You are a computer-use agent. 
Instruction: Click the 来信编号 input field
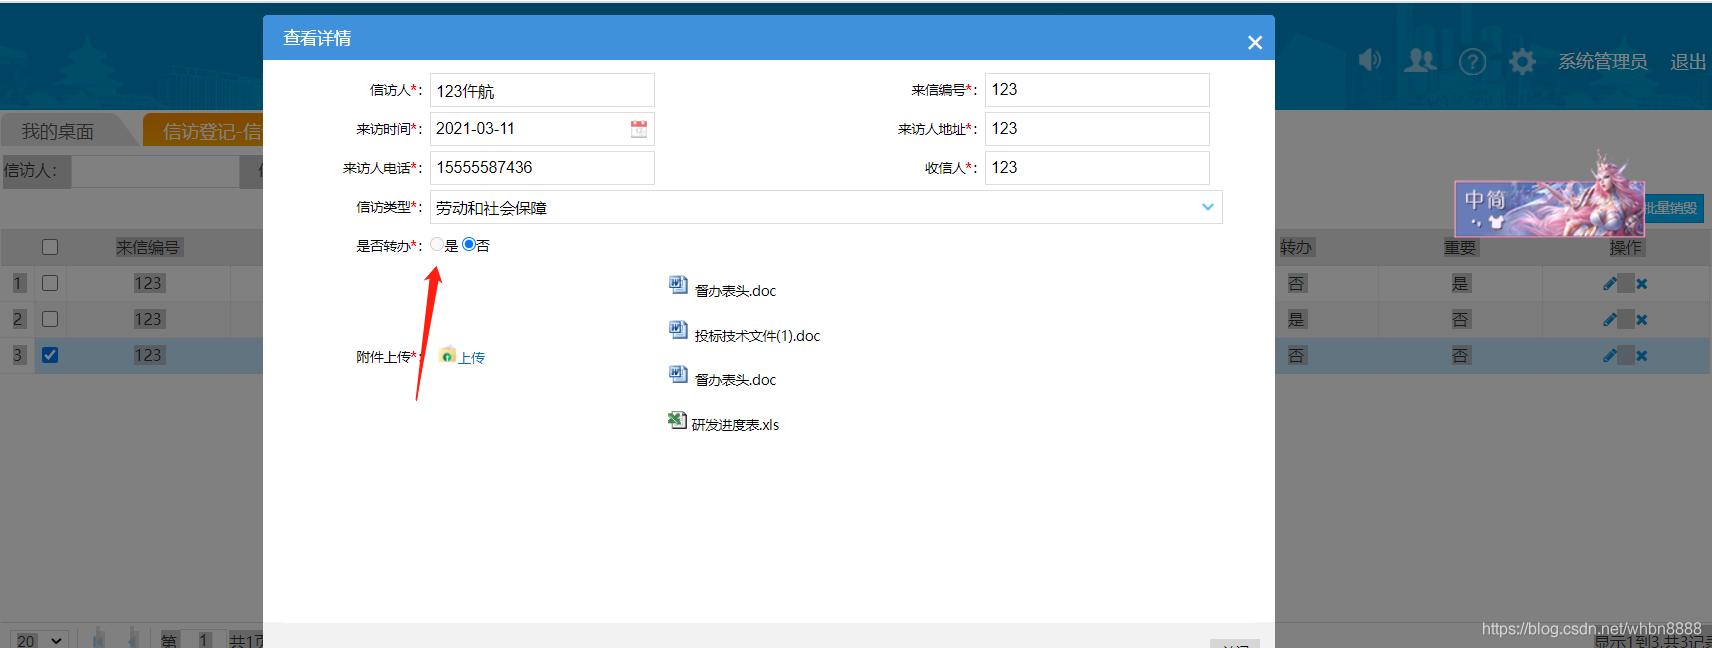tap(1097, 90)
